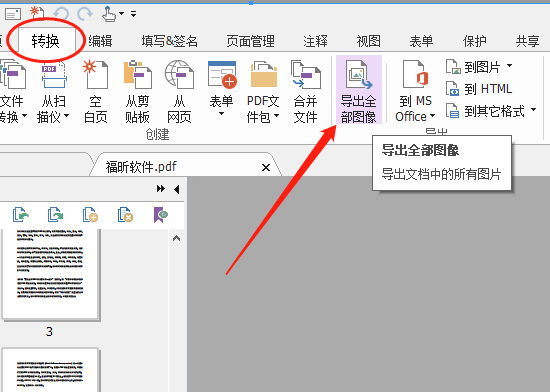Collapse the navigation panel left arrow
This screenshot has height=392, width=550.
tap(177, 189)
